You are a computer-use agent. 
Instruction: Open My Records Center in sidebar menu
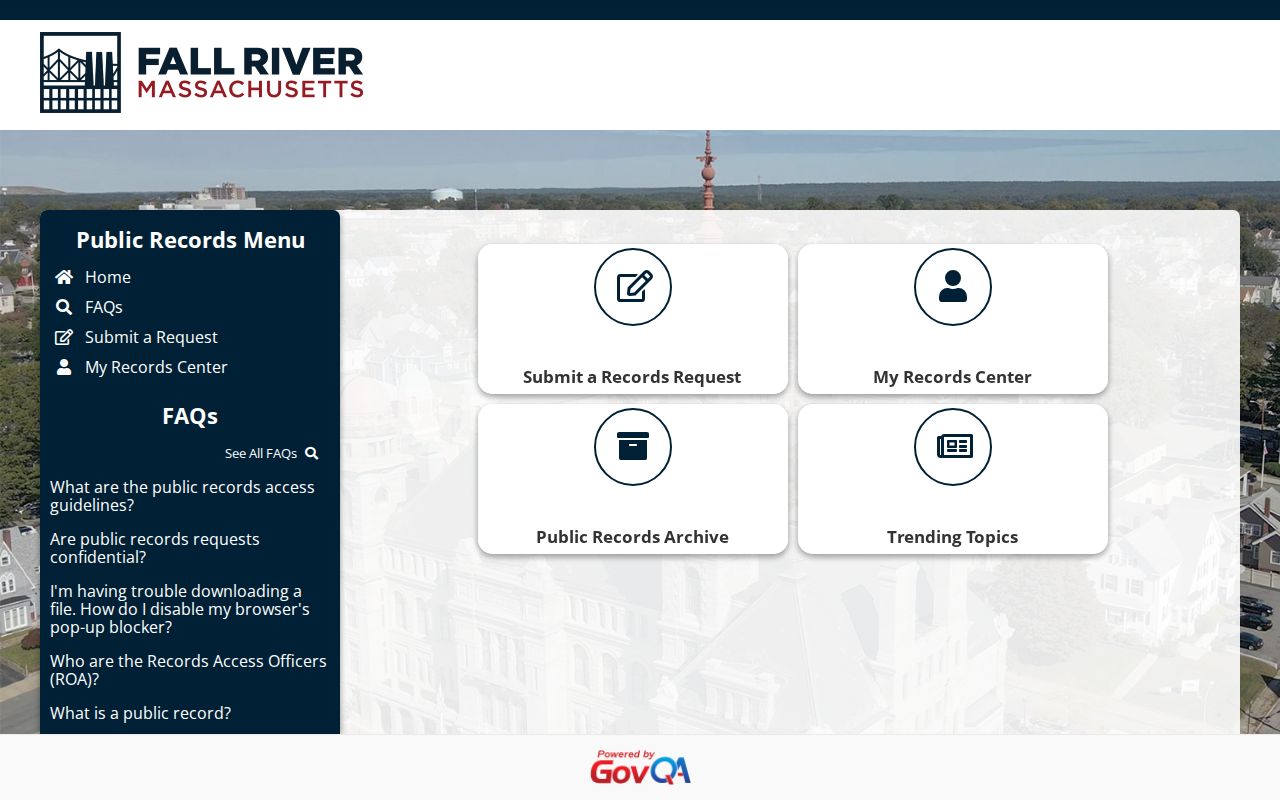[156, 367]
